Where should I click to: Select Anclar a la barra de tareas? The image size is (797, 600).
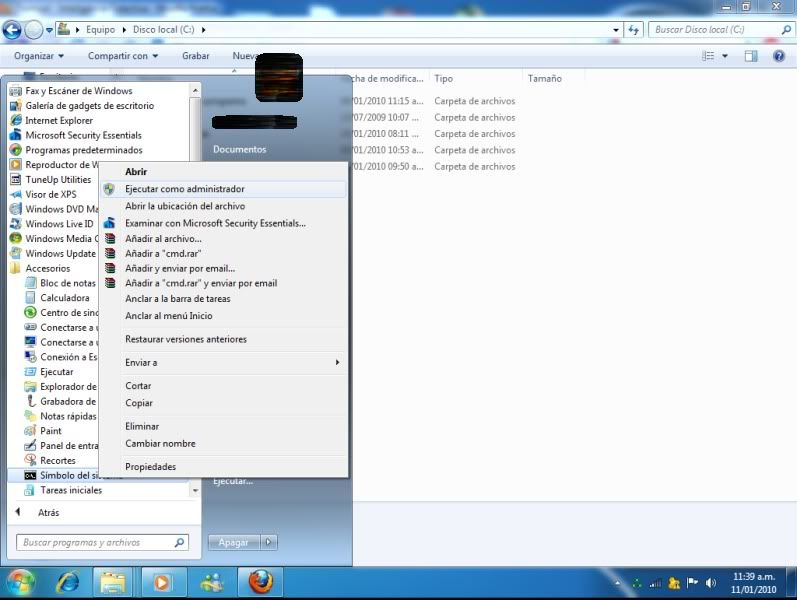pyautogui.click(x=224, y=299)
